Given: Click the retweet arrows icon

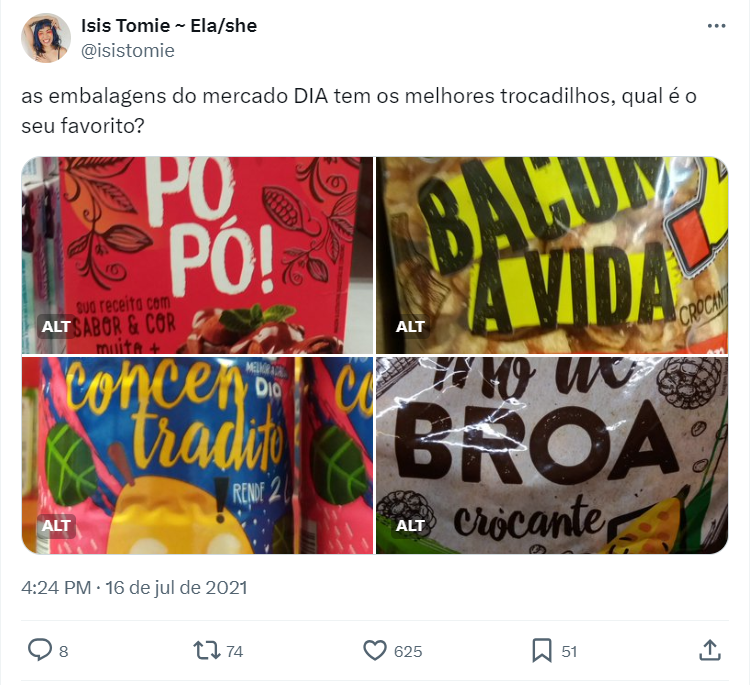Looking at the screenshot, I should 207,651.
